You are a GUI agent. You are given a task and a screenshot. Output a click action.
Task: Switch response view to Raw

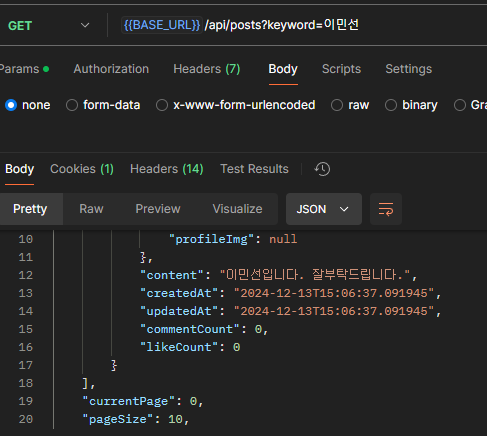point(91,209)
